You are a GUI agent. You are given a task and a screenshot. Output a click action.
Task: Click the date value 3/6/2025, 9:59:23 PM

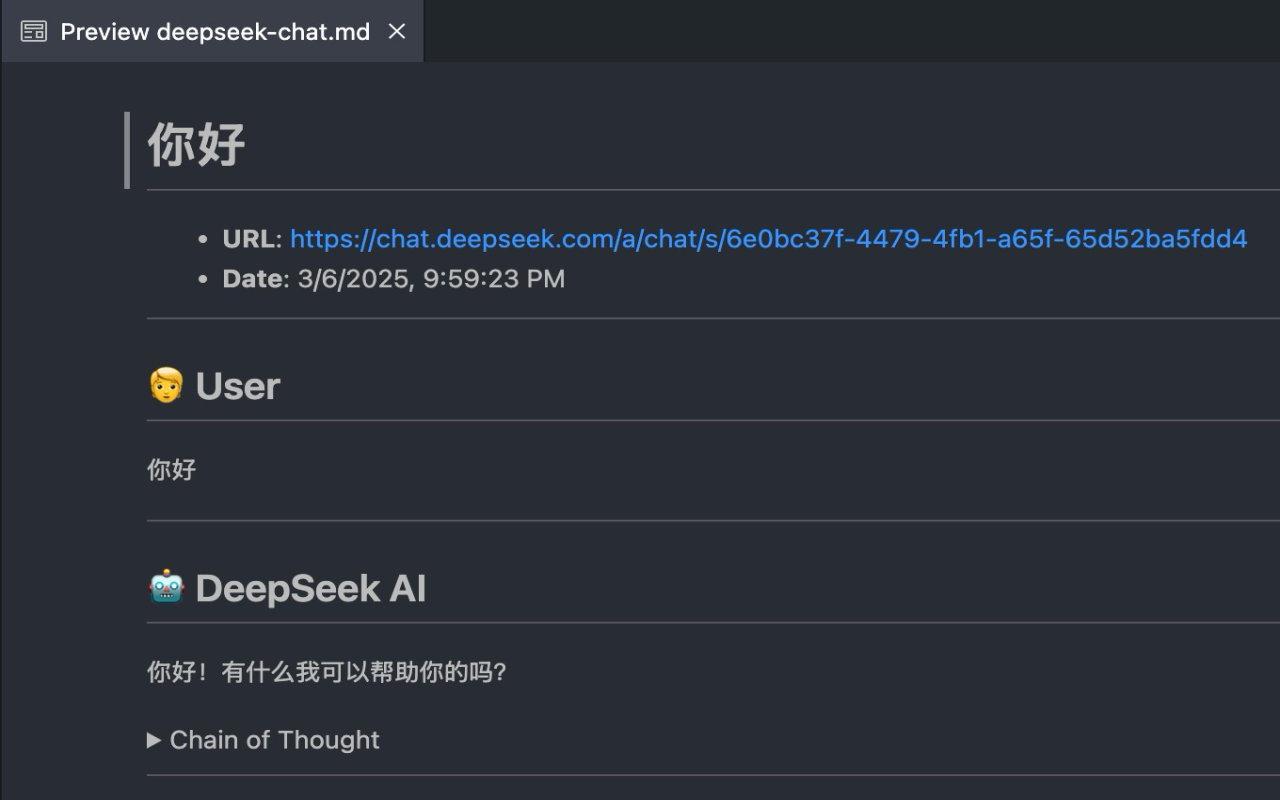(x=431, y=279)
